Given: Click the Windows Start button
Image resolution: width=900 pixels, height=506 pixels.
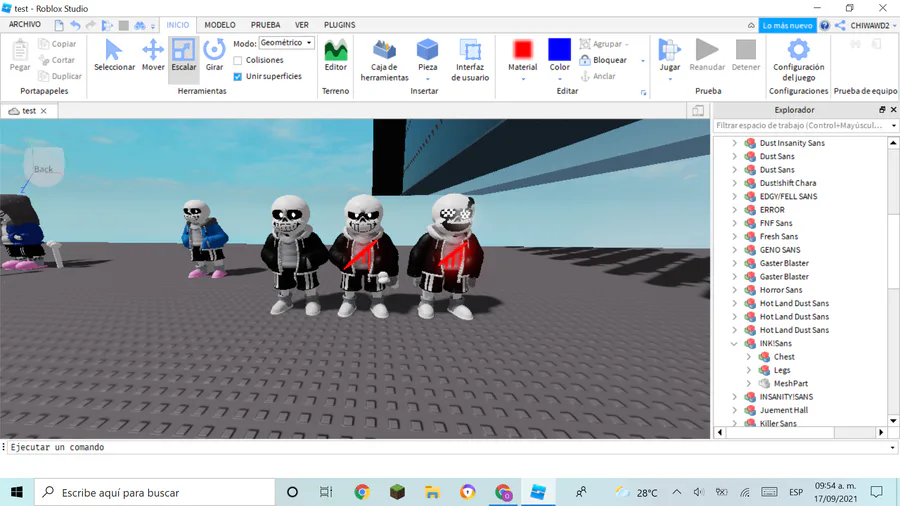Looking at the screenshot, I should click(x=17, y=492).
